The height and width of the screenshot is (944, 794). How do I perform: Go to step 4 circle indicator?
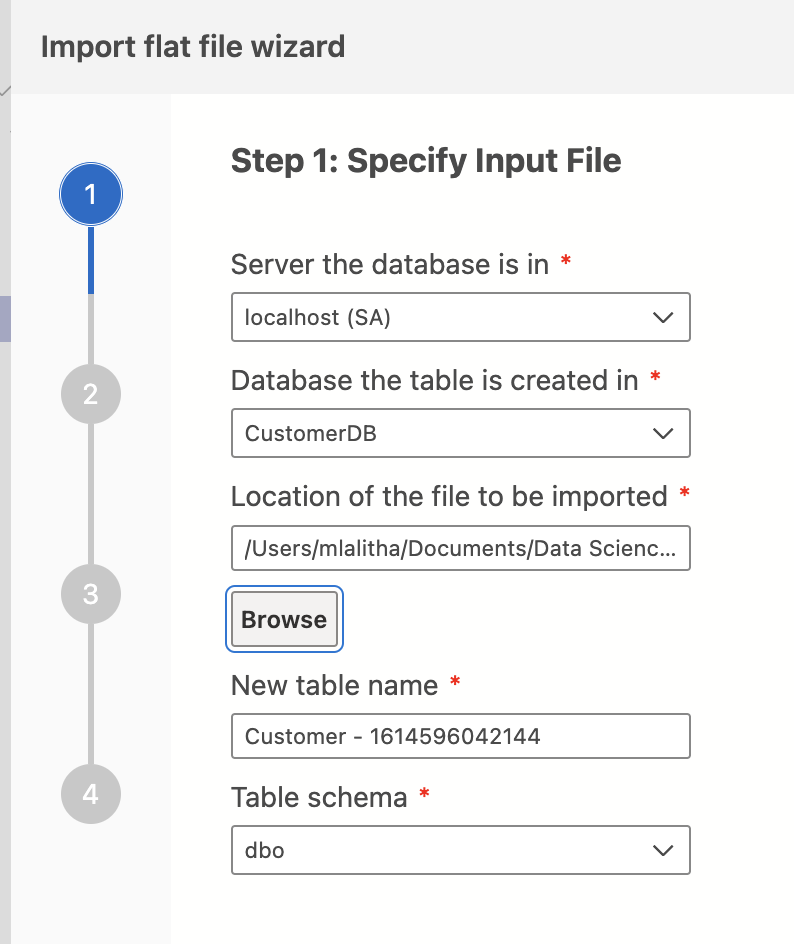(x=90, y=794)
